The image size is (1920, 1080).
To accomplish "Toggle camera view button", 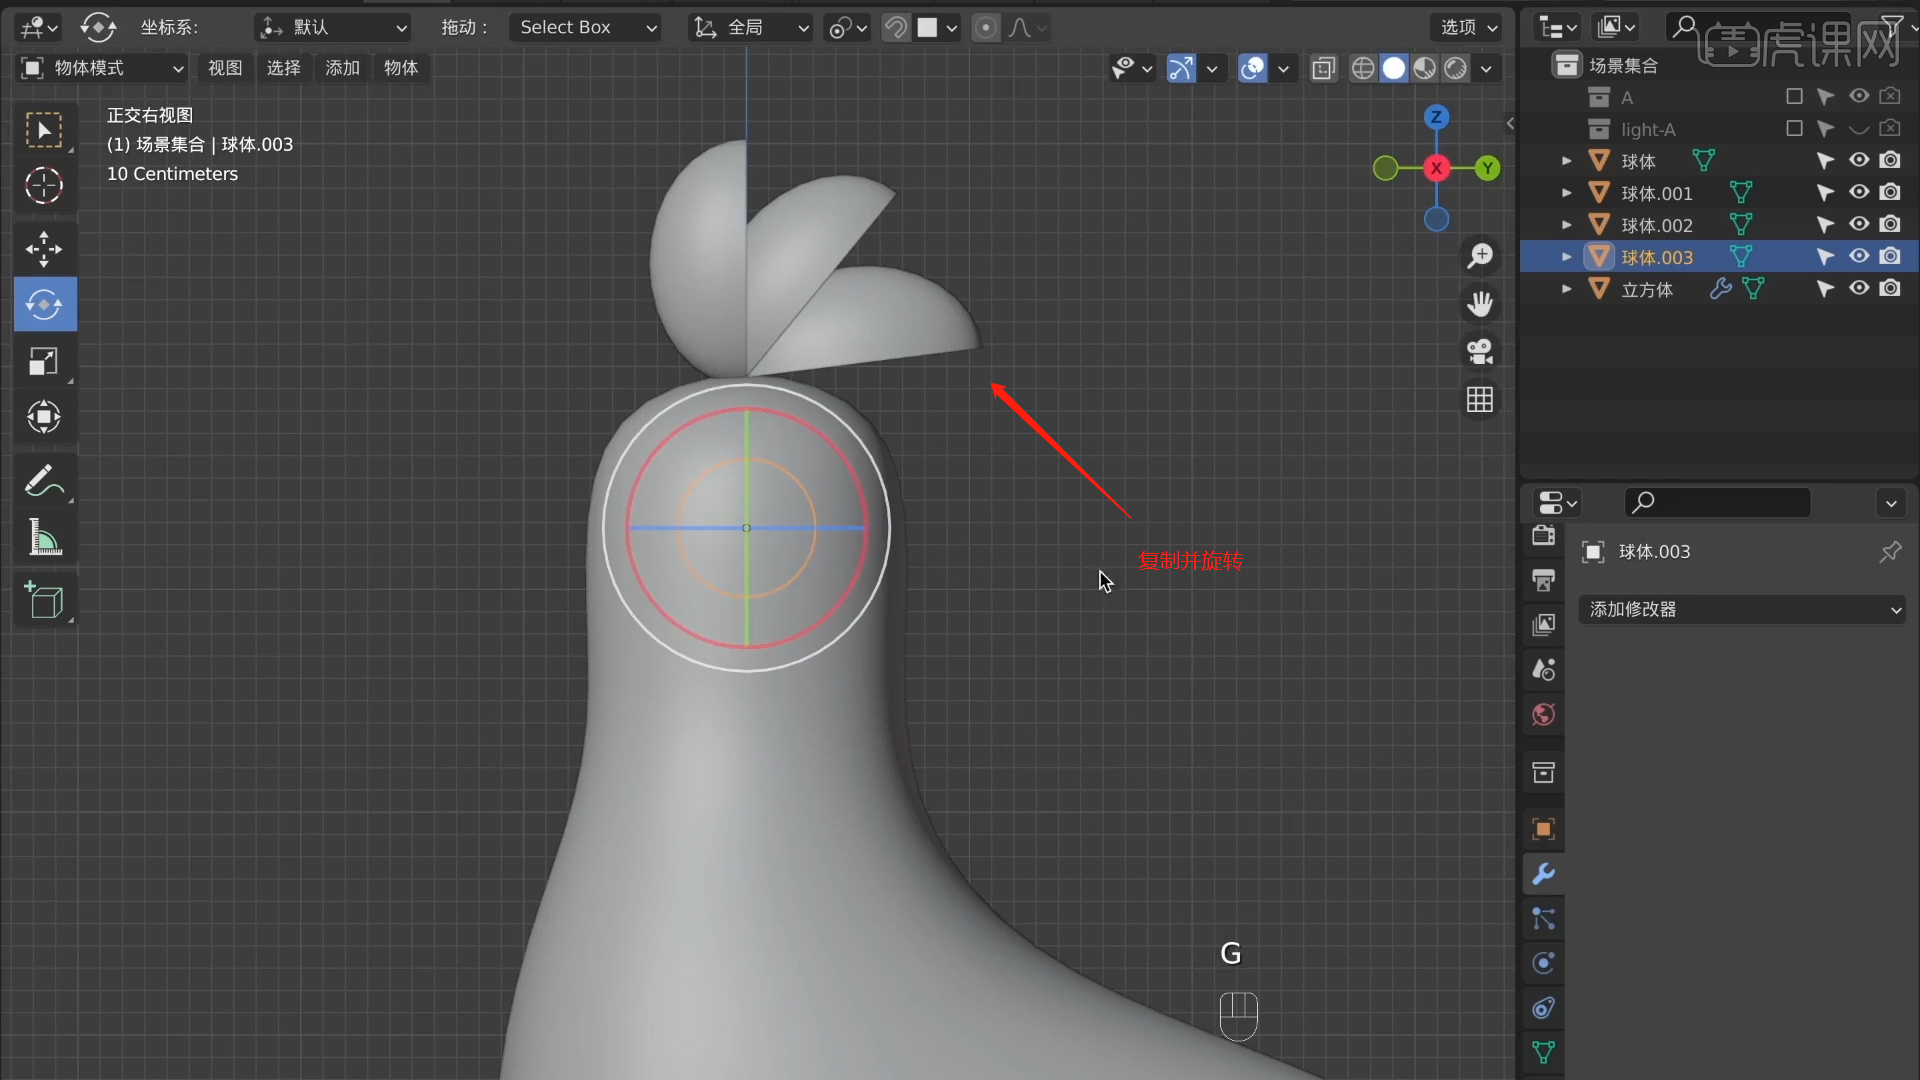I will pos(1480,352).
